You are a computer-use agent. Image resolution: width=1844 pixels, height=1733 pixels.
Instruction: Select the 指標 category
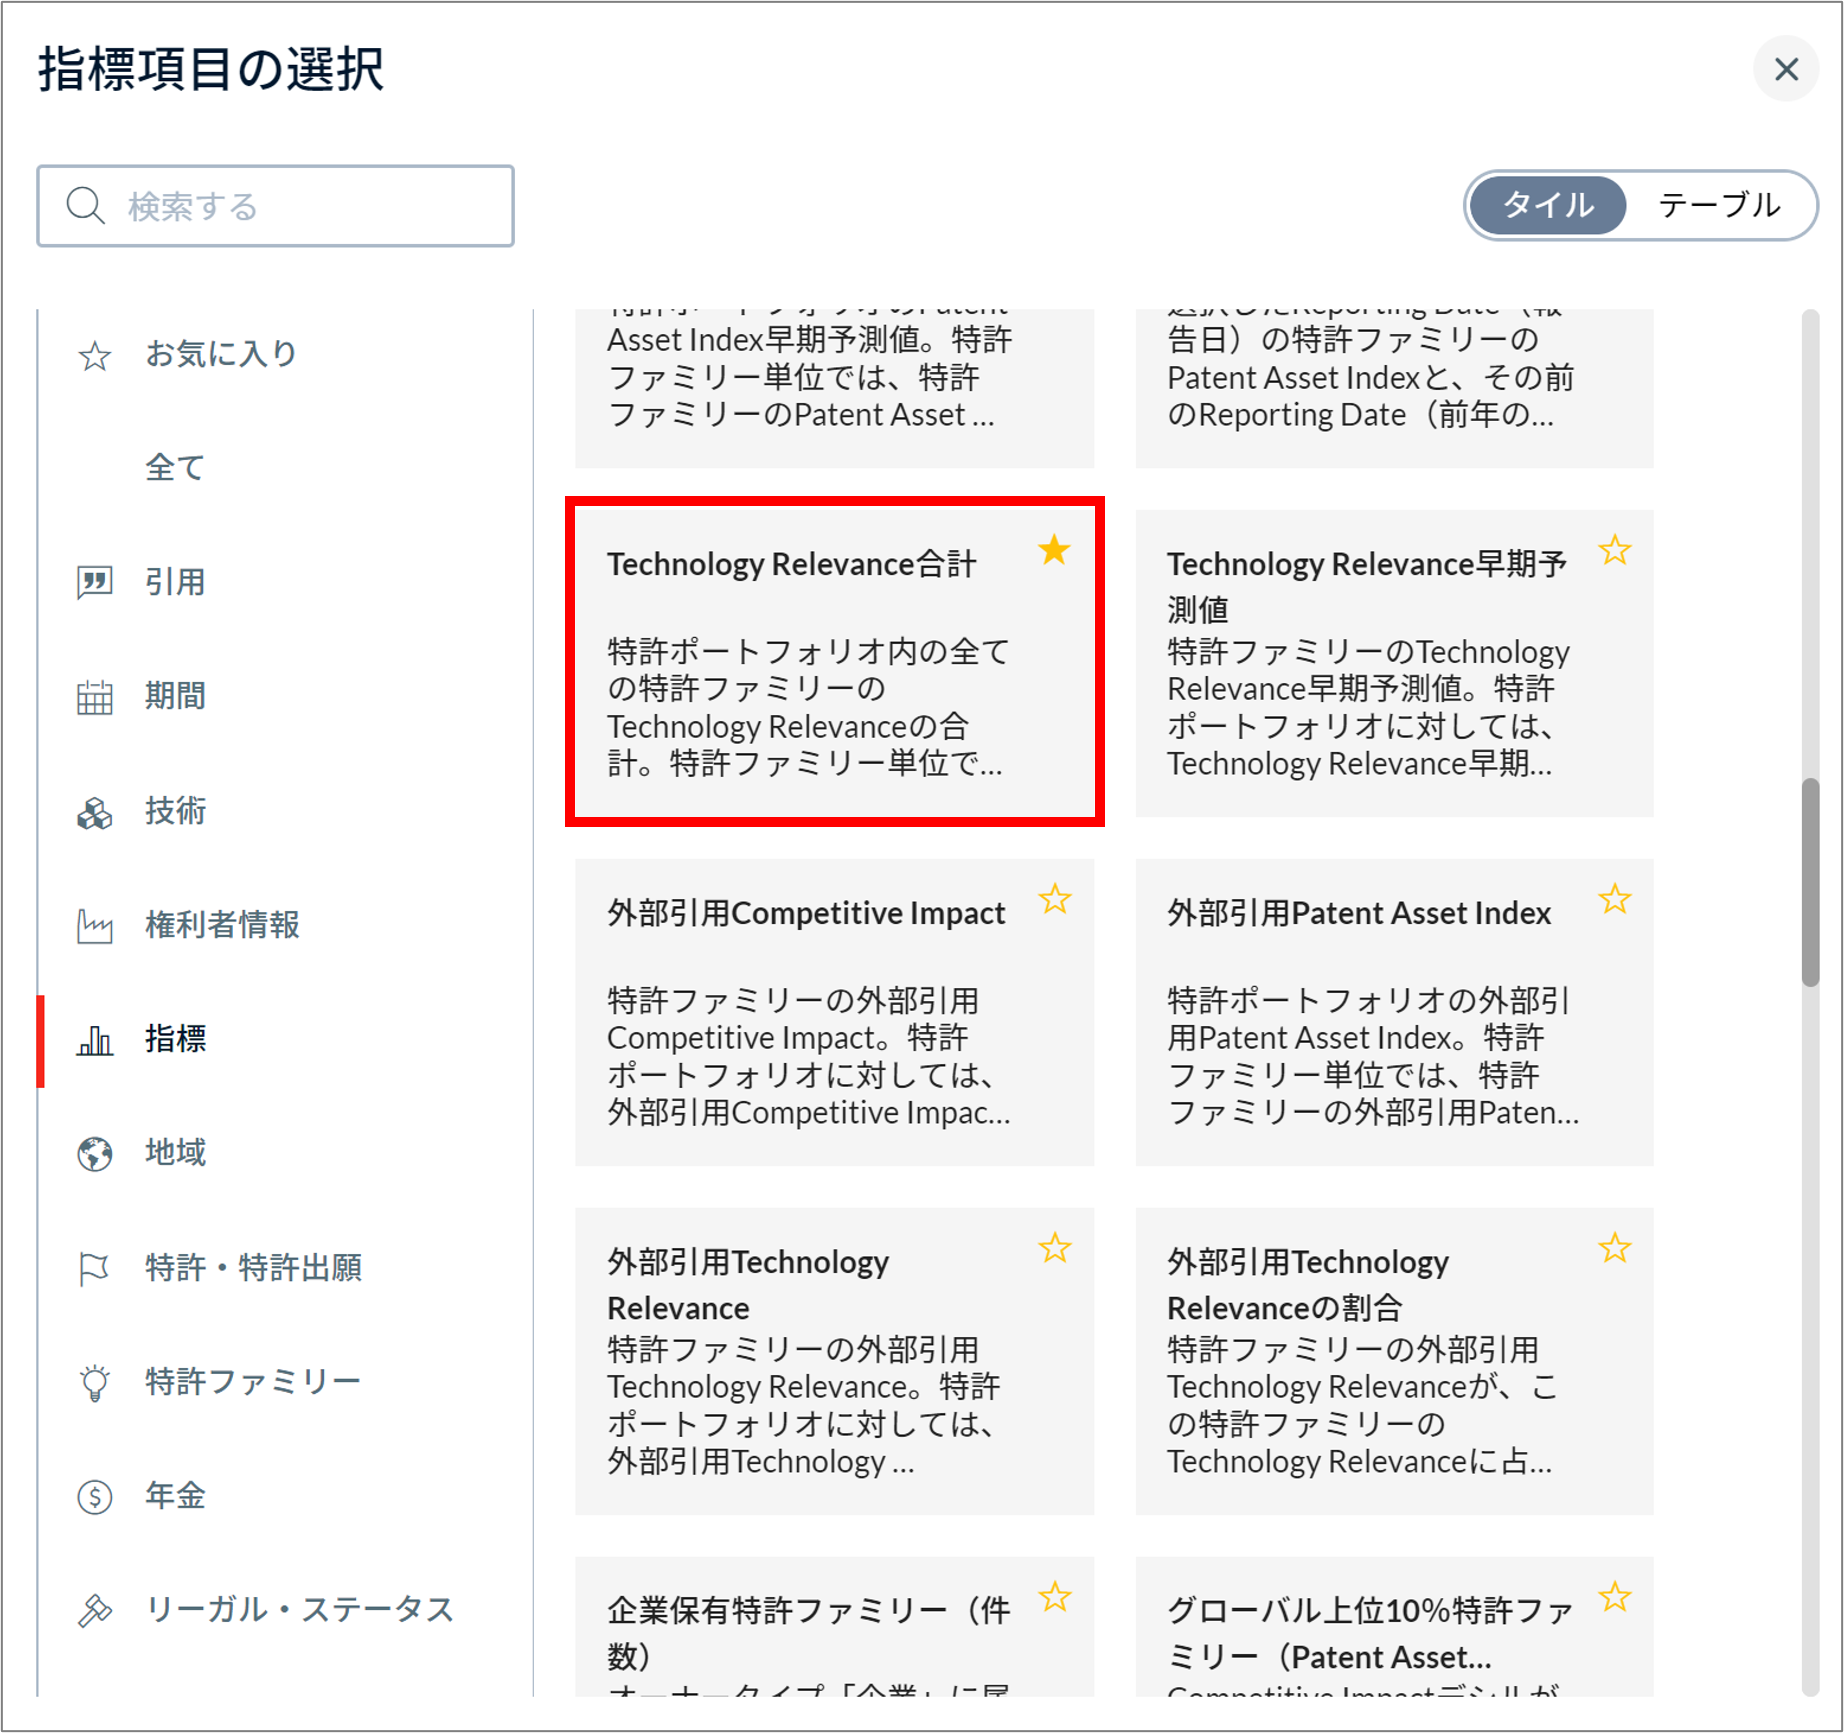175,1039
